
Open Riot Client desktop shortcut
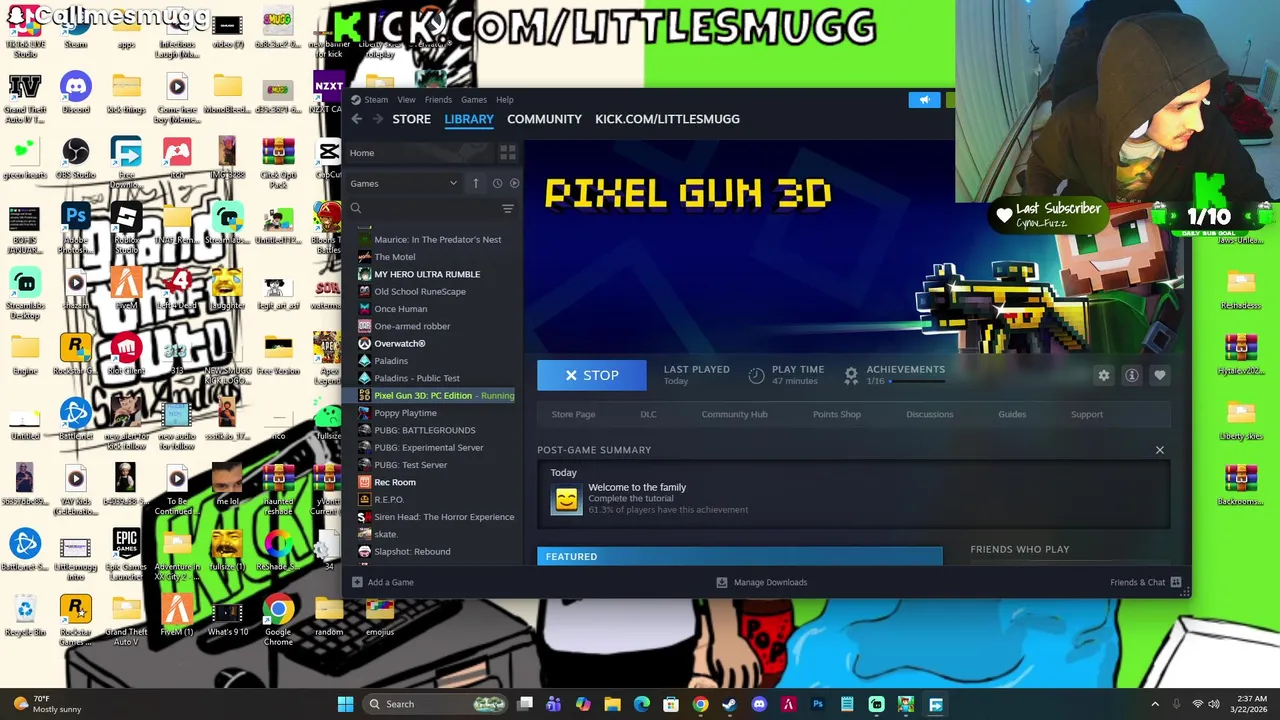tap(126, 356)
